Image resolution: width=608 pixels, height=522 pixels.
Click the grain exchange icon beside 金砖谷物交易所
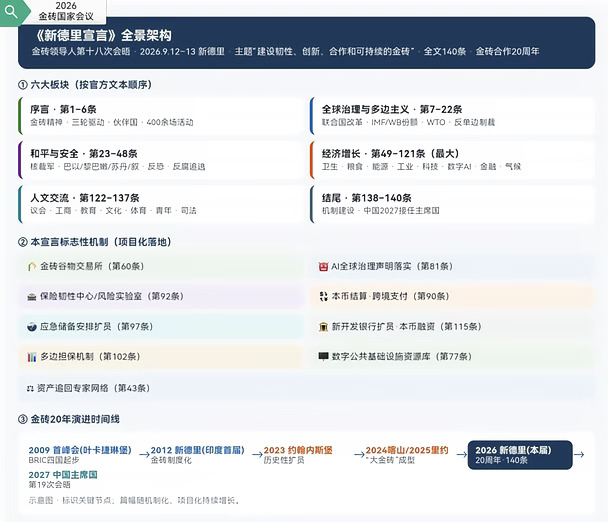32,266
